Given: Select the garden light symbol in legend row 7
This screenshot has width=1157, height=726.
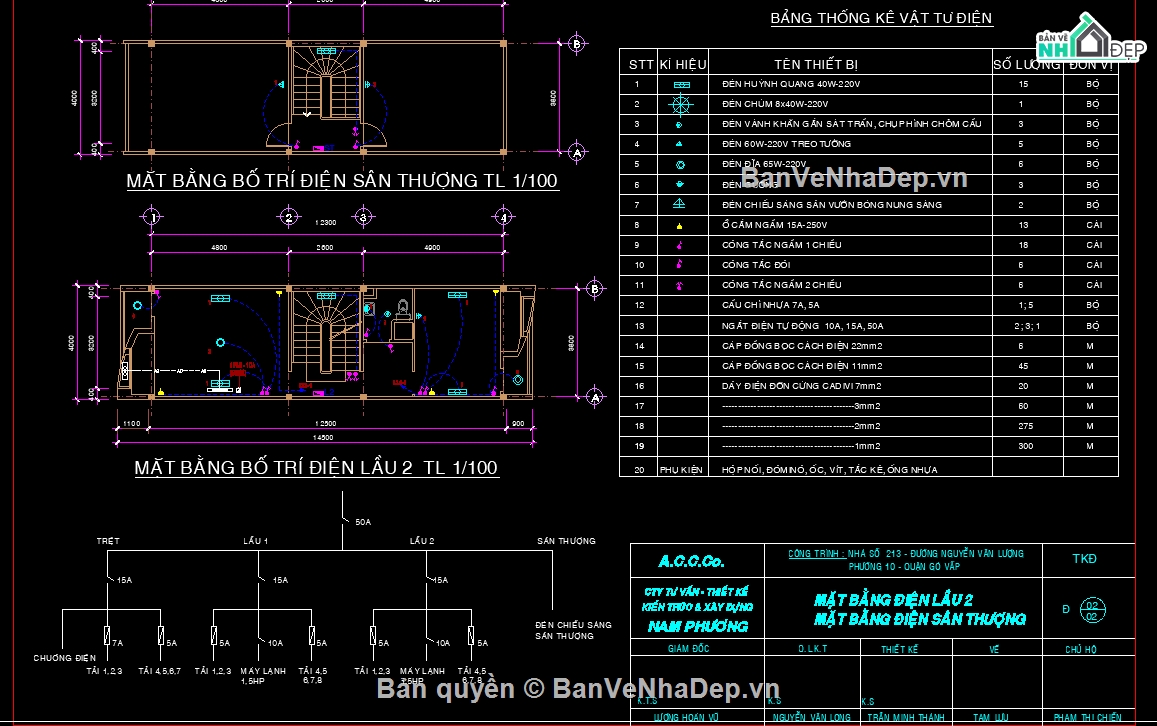Looking at the screenshot, I should click(x=680, y=204).
